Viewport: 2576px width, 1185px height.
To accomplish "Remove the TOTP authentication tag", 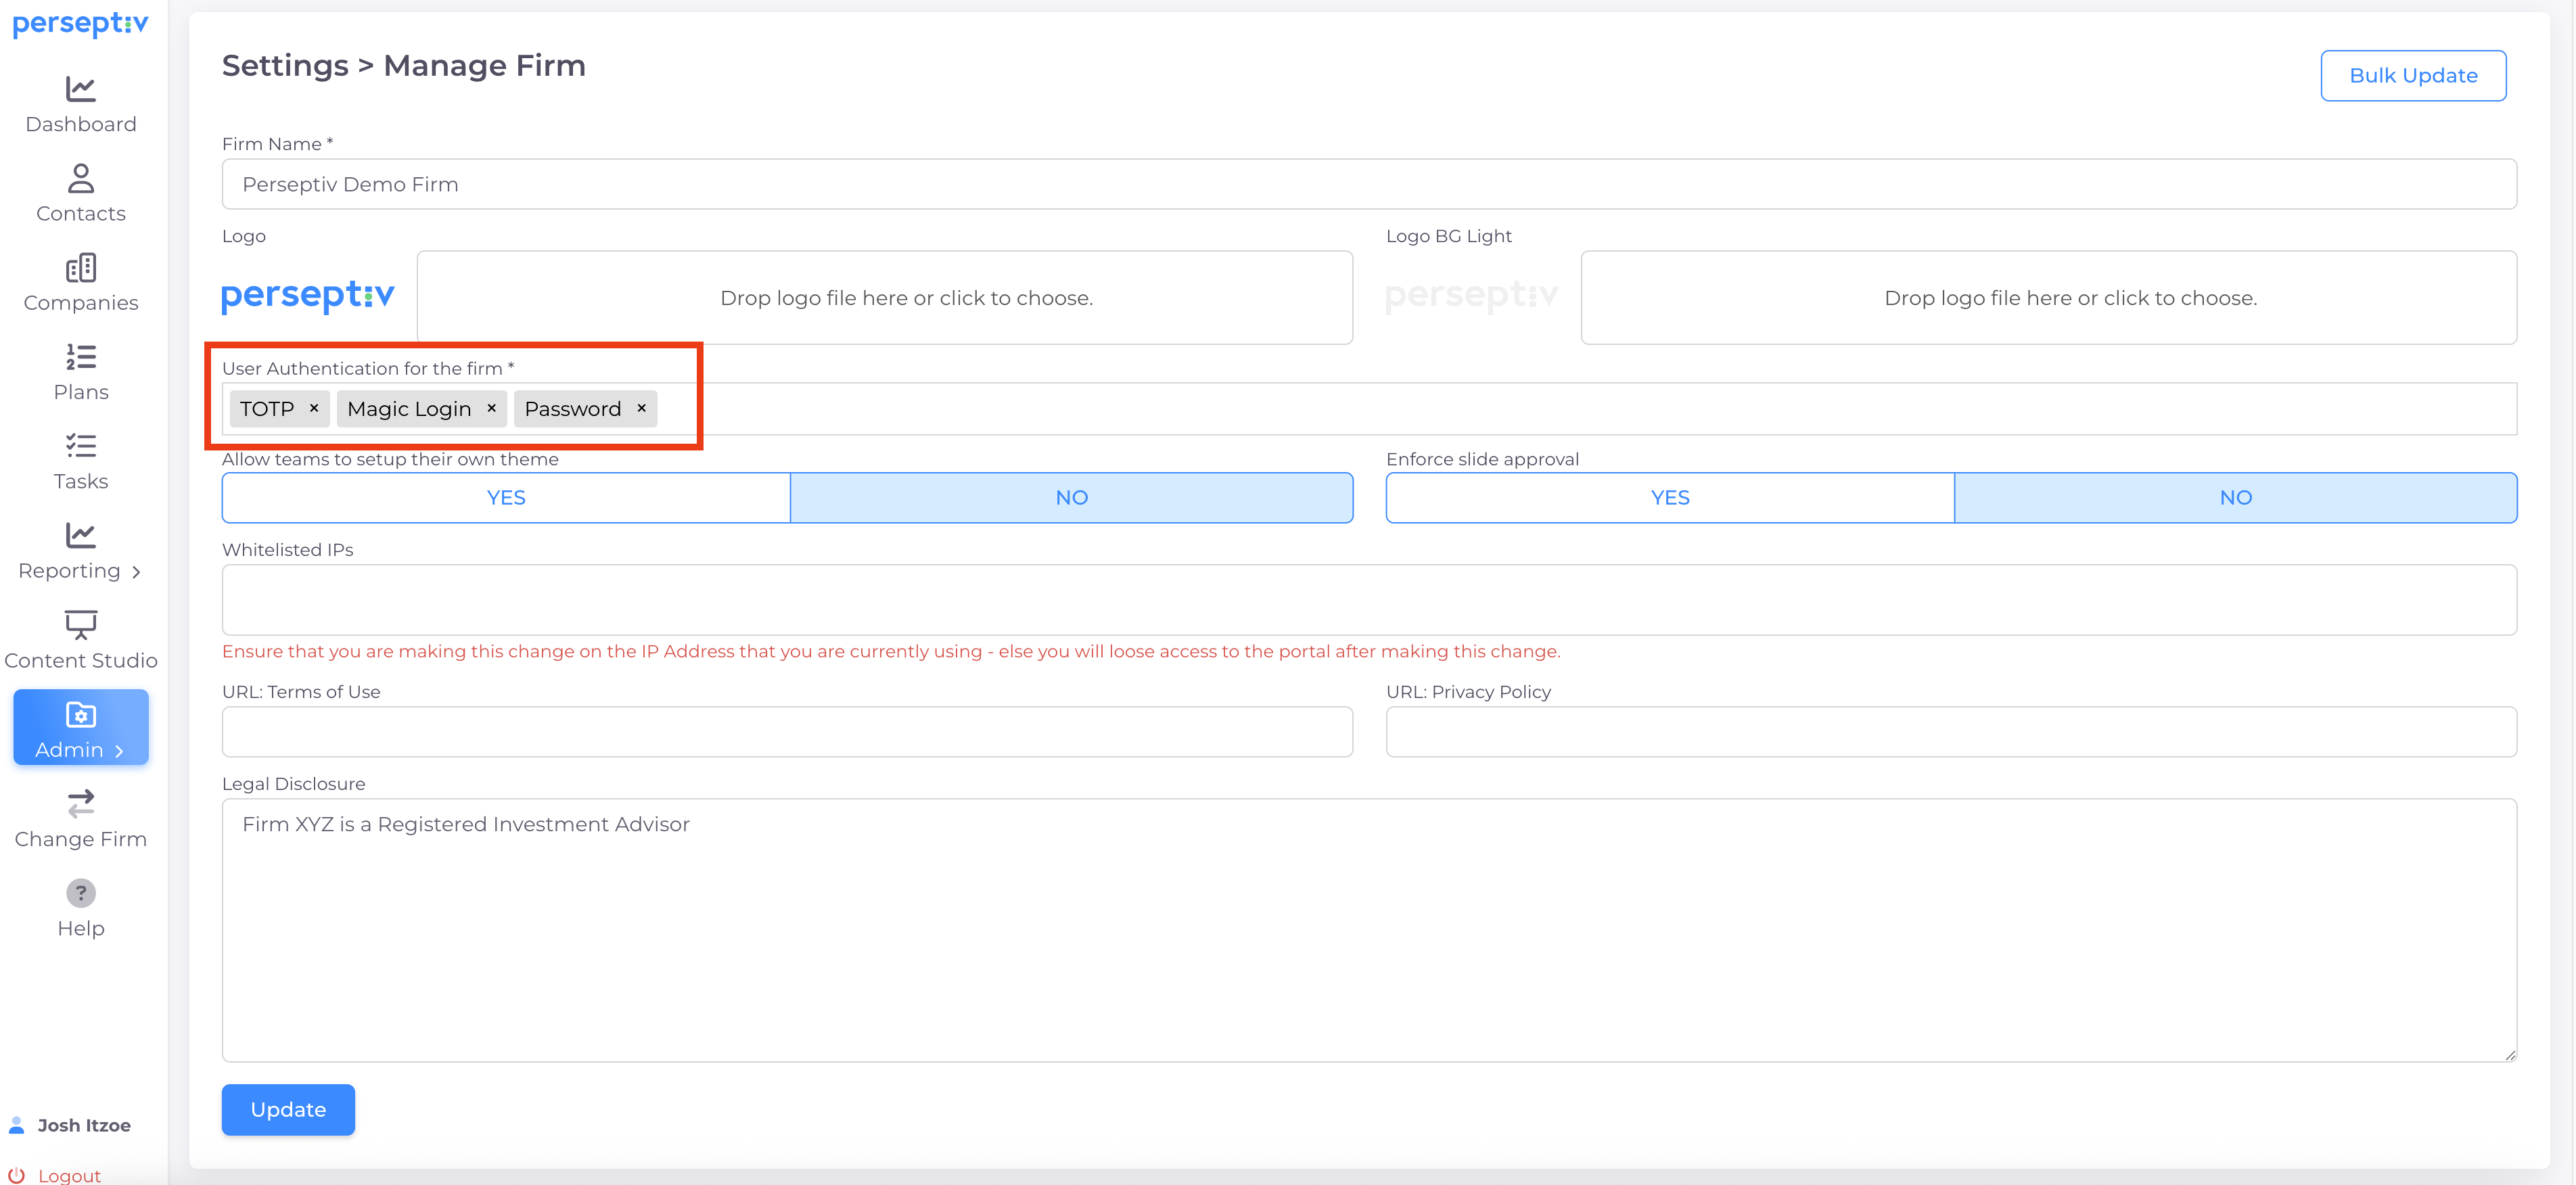I will 314,408.
